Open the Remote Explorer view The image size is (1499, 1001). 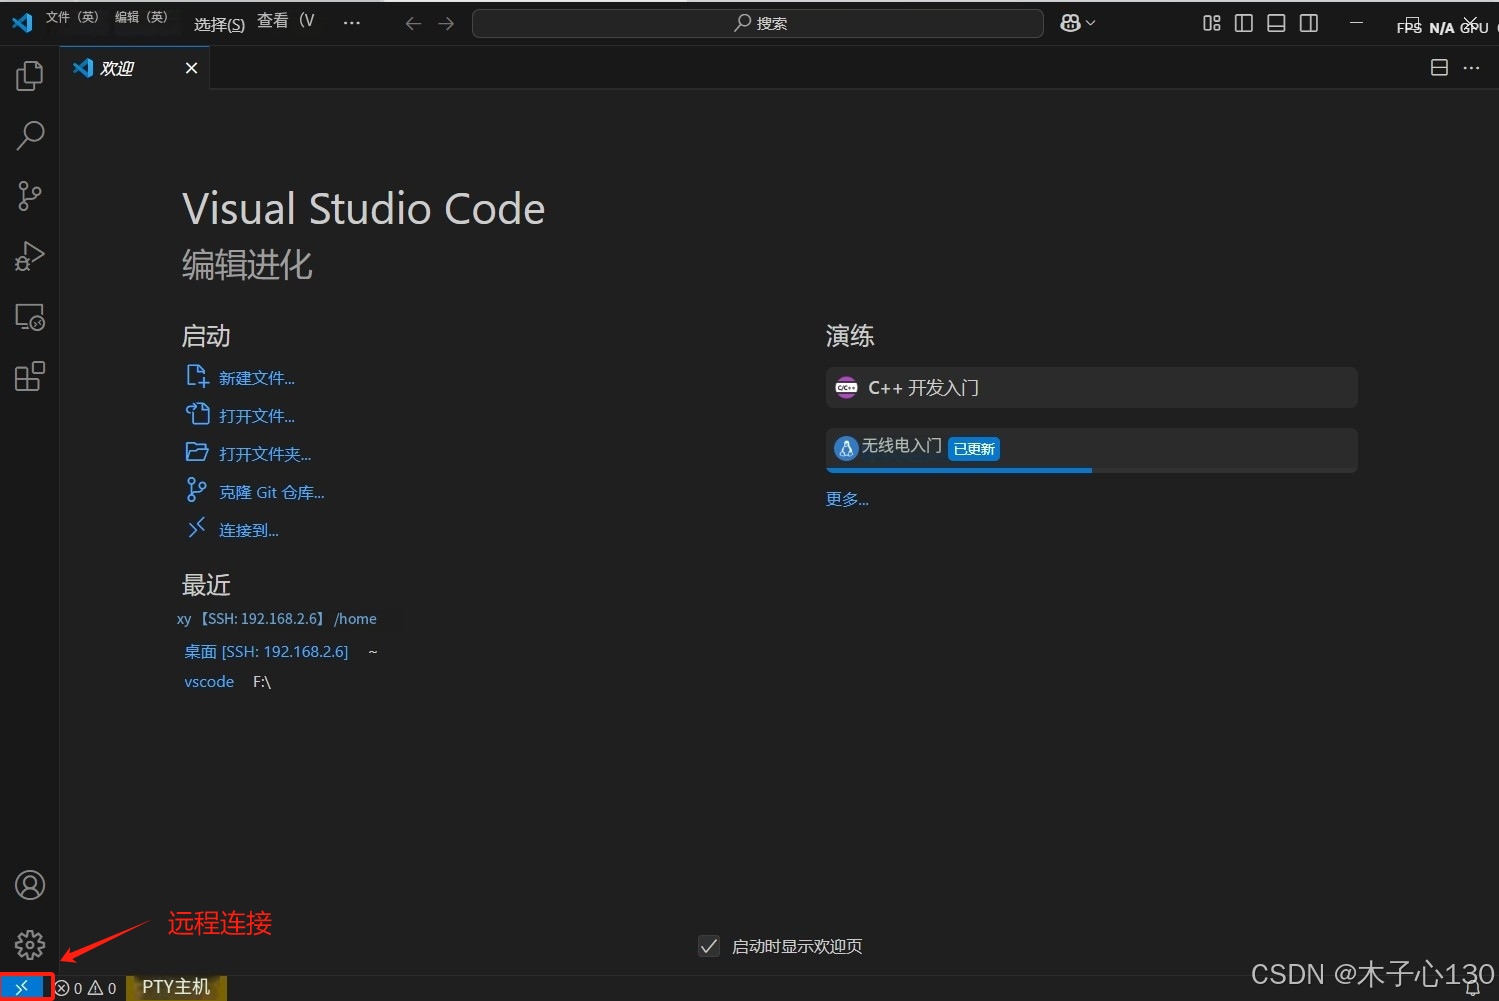tap(30, 317)
